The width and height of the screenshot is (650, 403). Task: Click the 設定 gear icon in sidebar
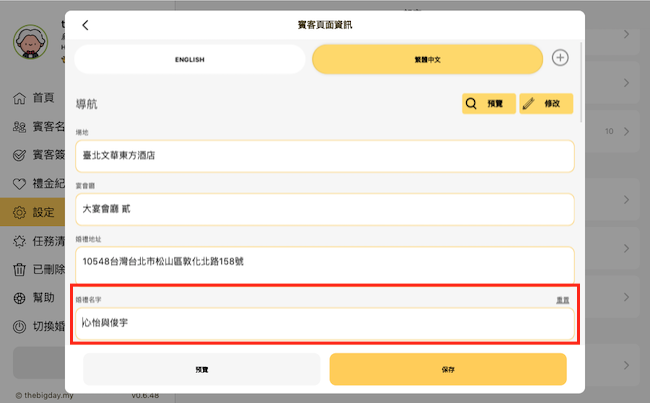(x=19, y=212)
